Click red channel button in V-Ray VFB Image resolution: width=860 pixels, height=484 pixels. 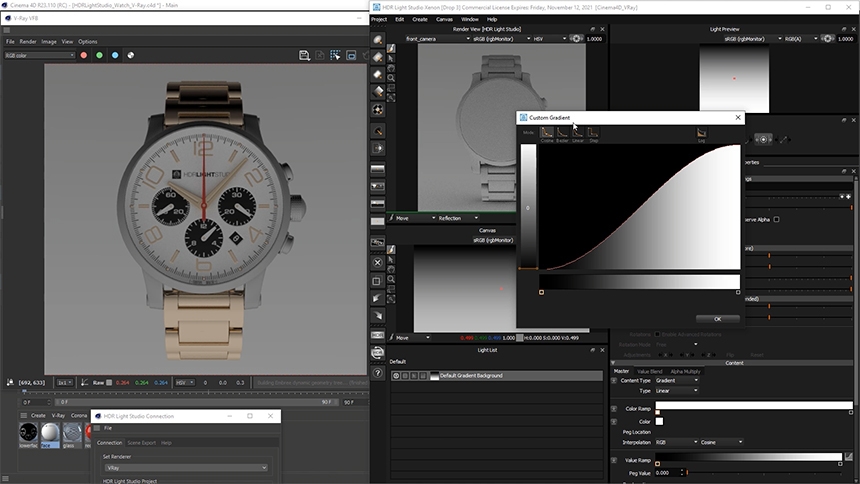click(84, 55)
